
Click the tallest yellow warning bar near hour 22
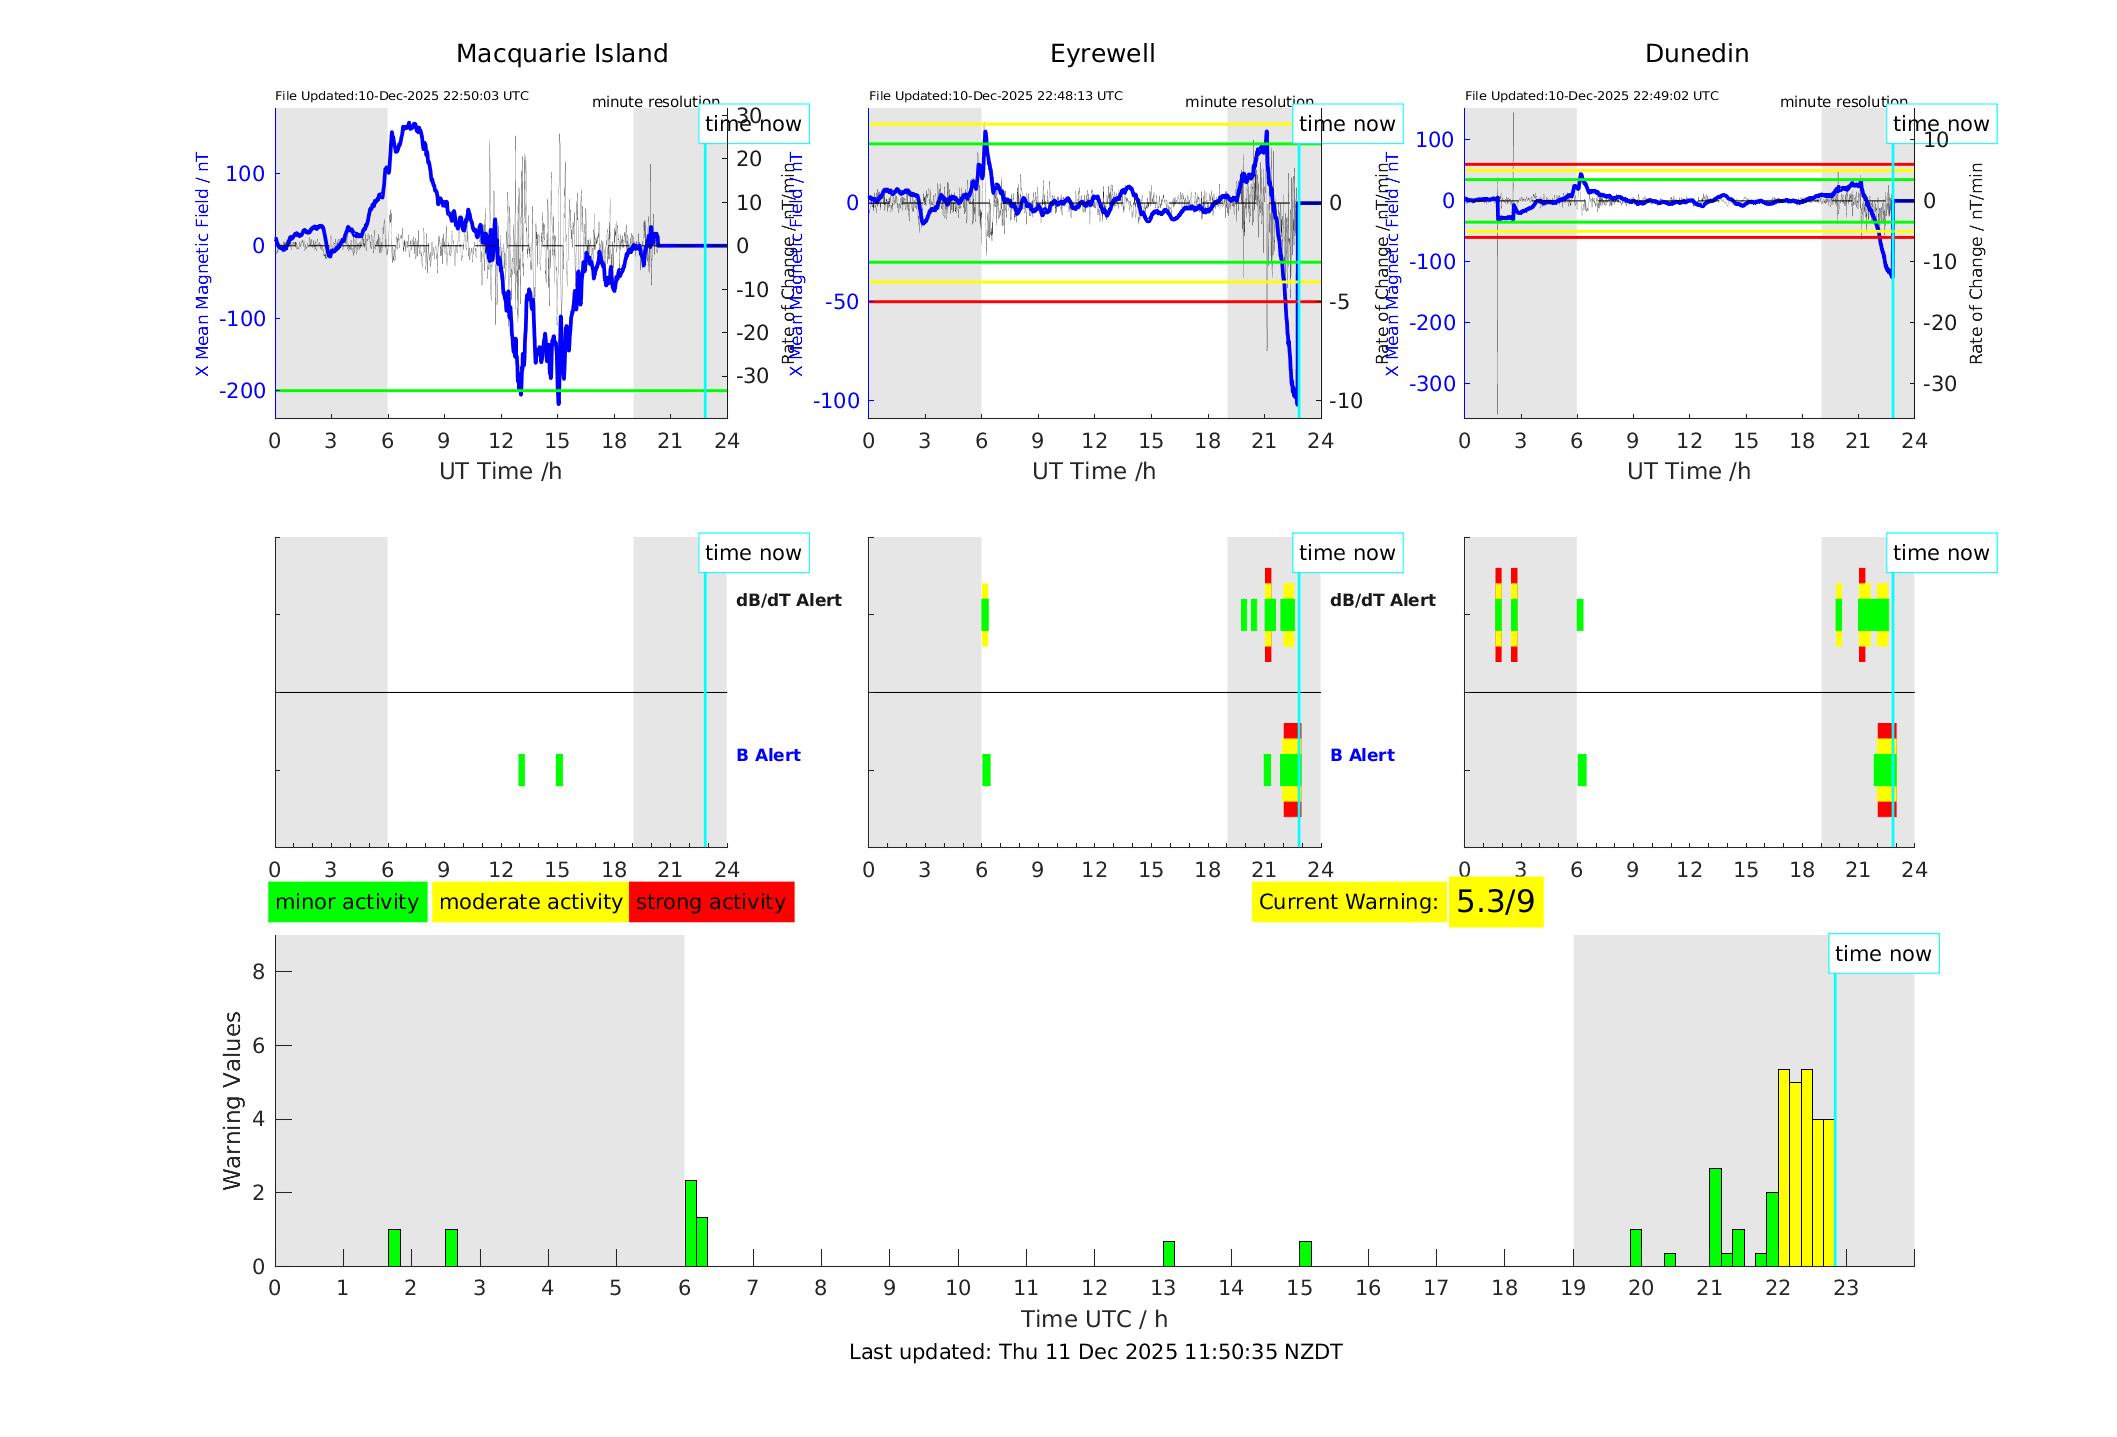coord(1784,1167)
